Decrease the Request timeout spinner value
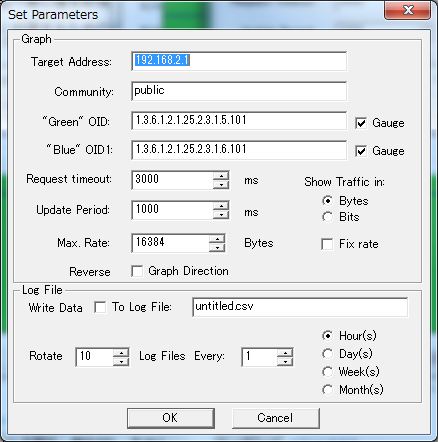 pyautogui.click(x=221, y=184)
